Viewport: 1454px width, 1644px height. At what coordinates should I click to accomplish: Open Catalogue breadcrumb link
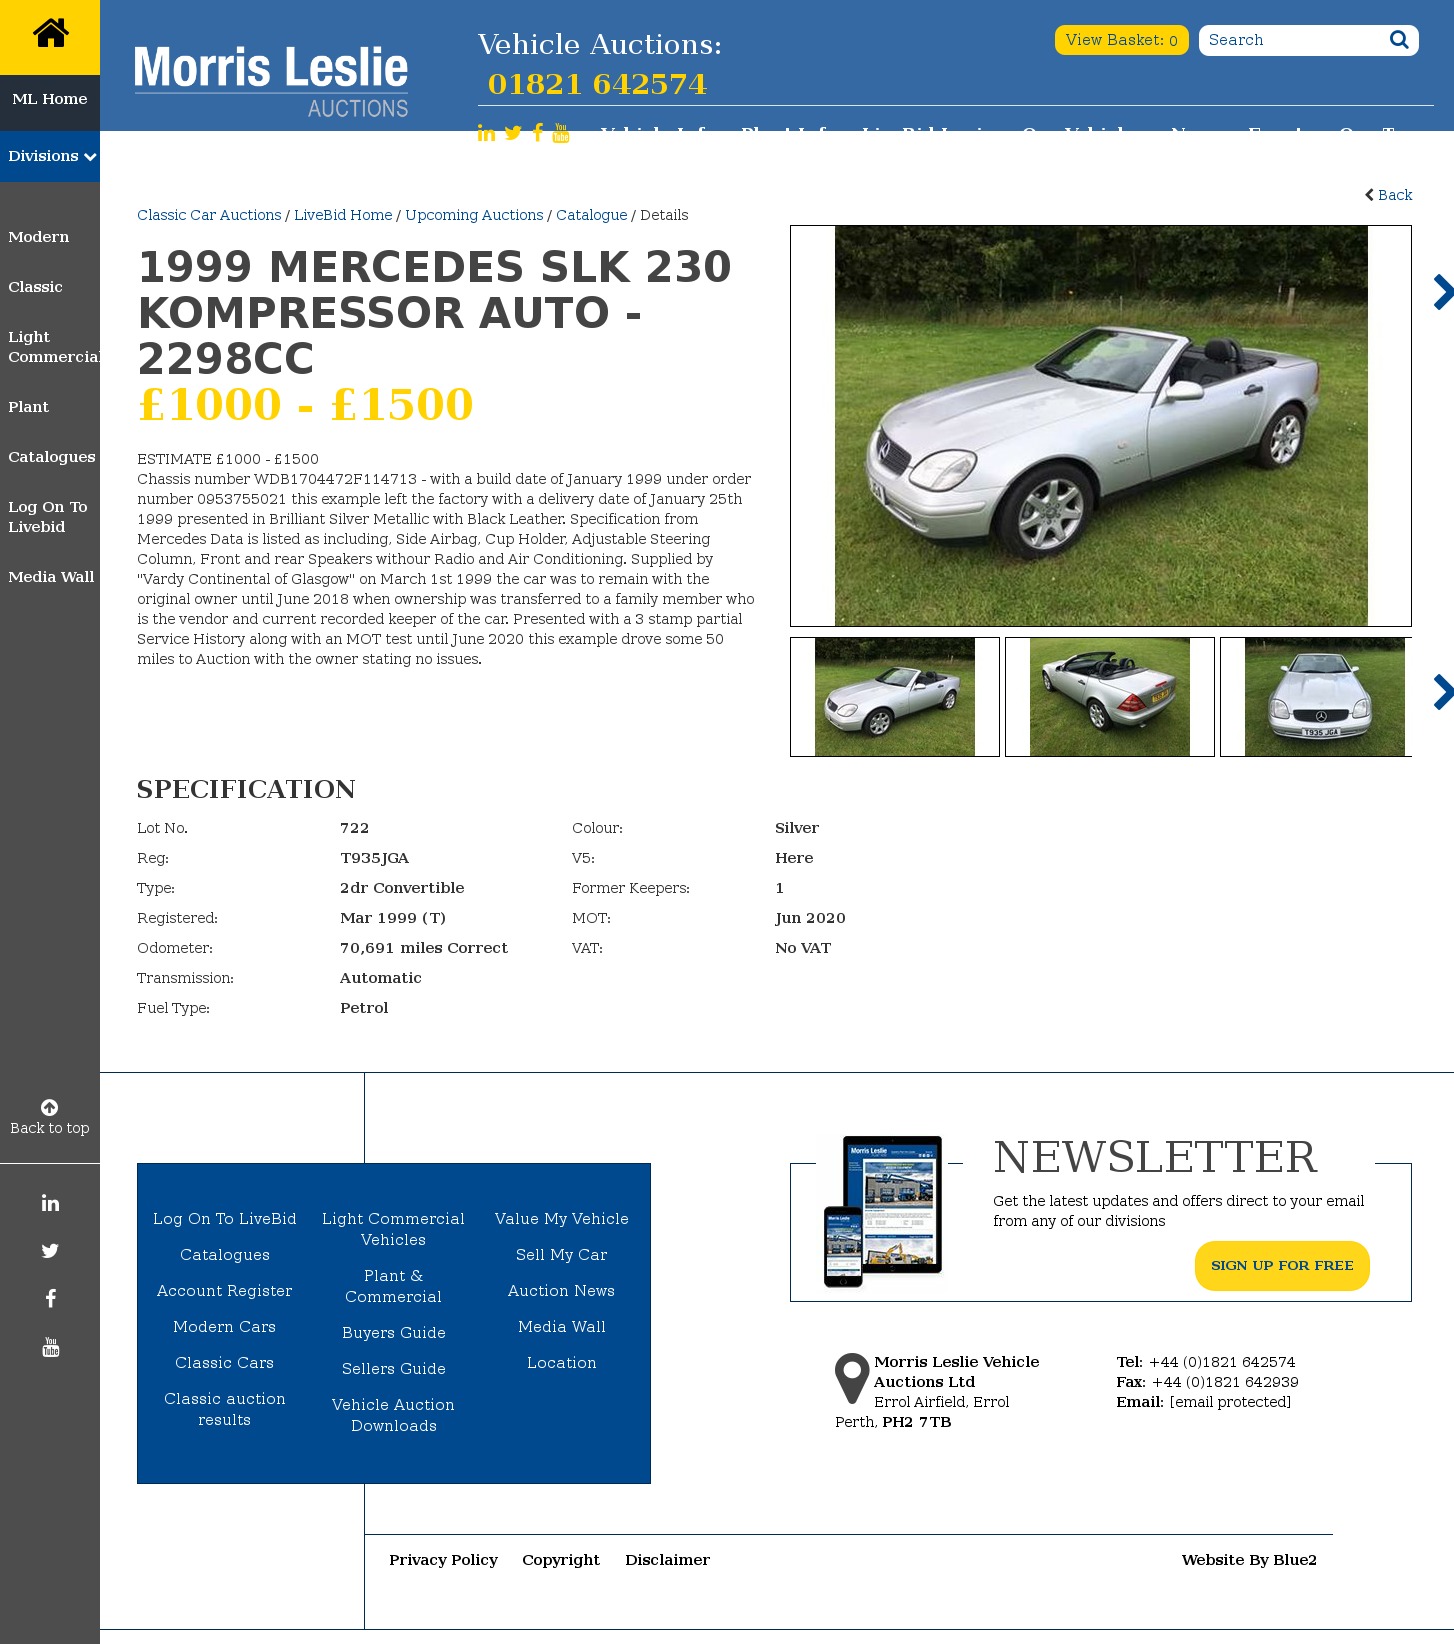(591, 215)
